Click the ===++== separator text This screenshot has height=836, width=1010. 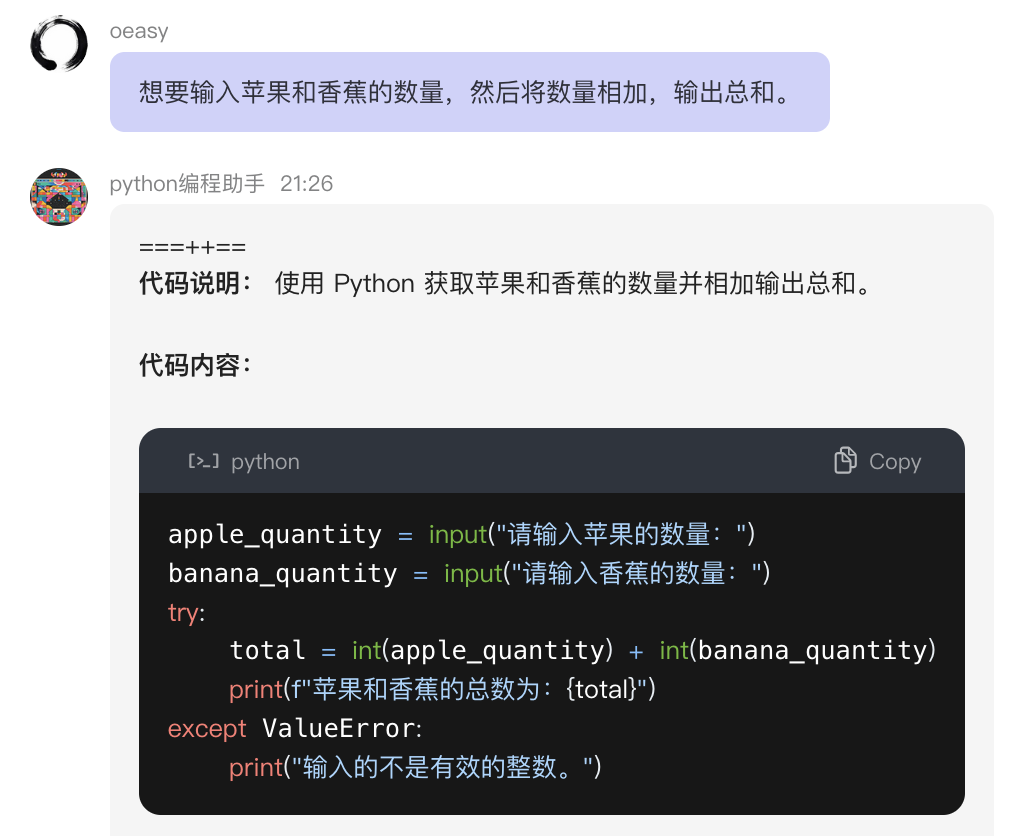193,248
